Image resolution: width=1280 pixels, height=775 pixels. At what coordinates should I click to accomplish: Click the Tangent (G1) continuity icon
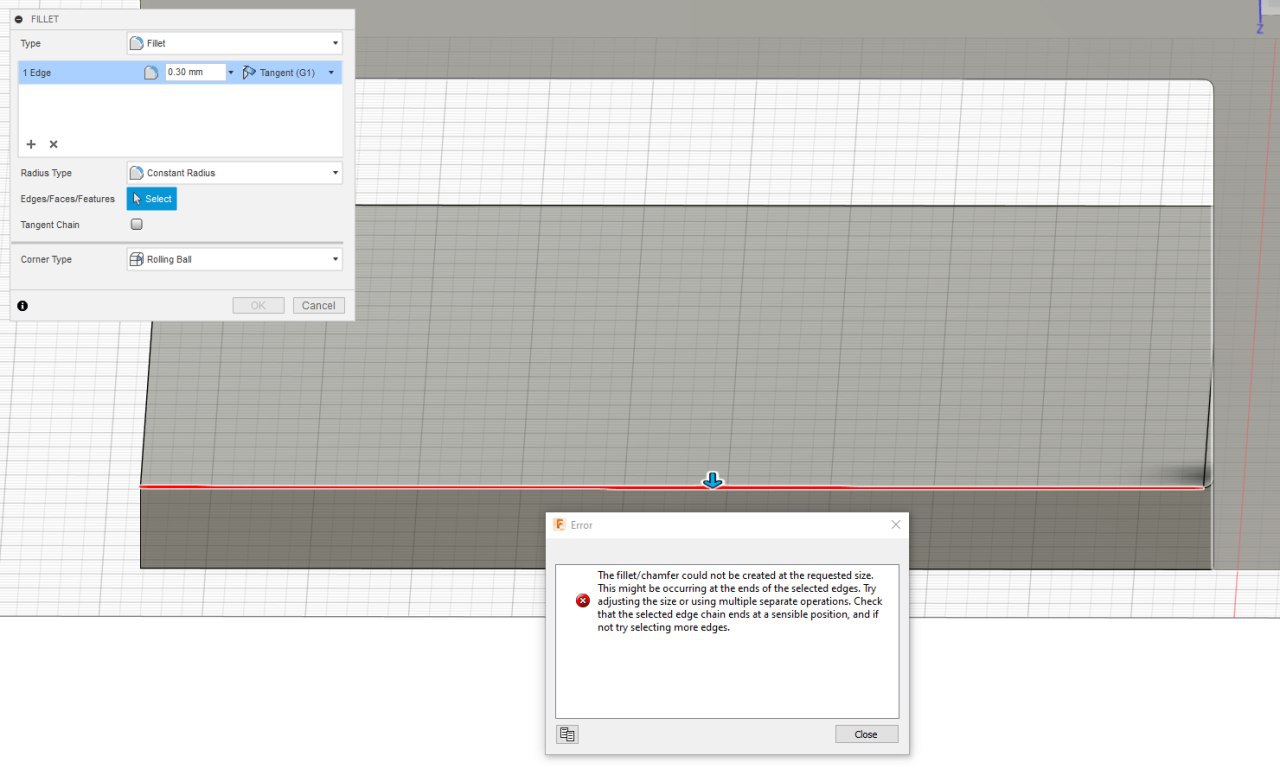tap(250, 72)
